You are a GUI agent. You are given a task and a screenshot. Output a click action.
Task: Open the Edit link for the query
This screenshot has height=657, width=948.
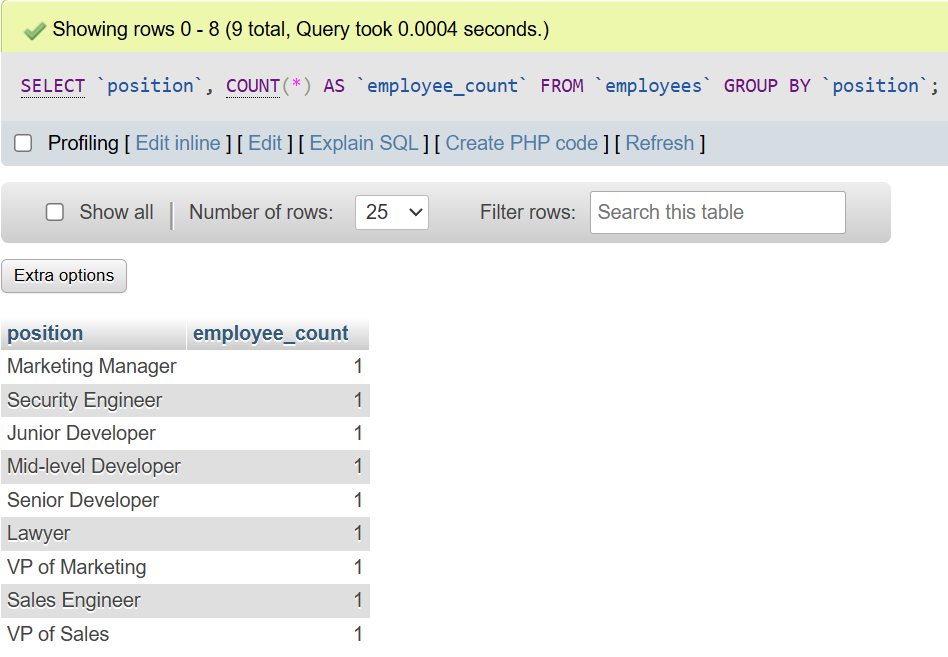[x=265, y=143]
